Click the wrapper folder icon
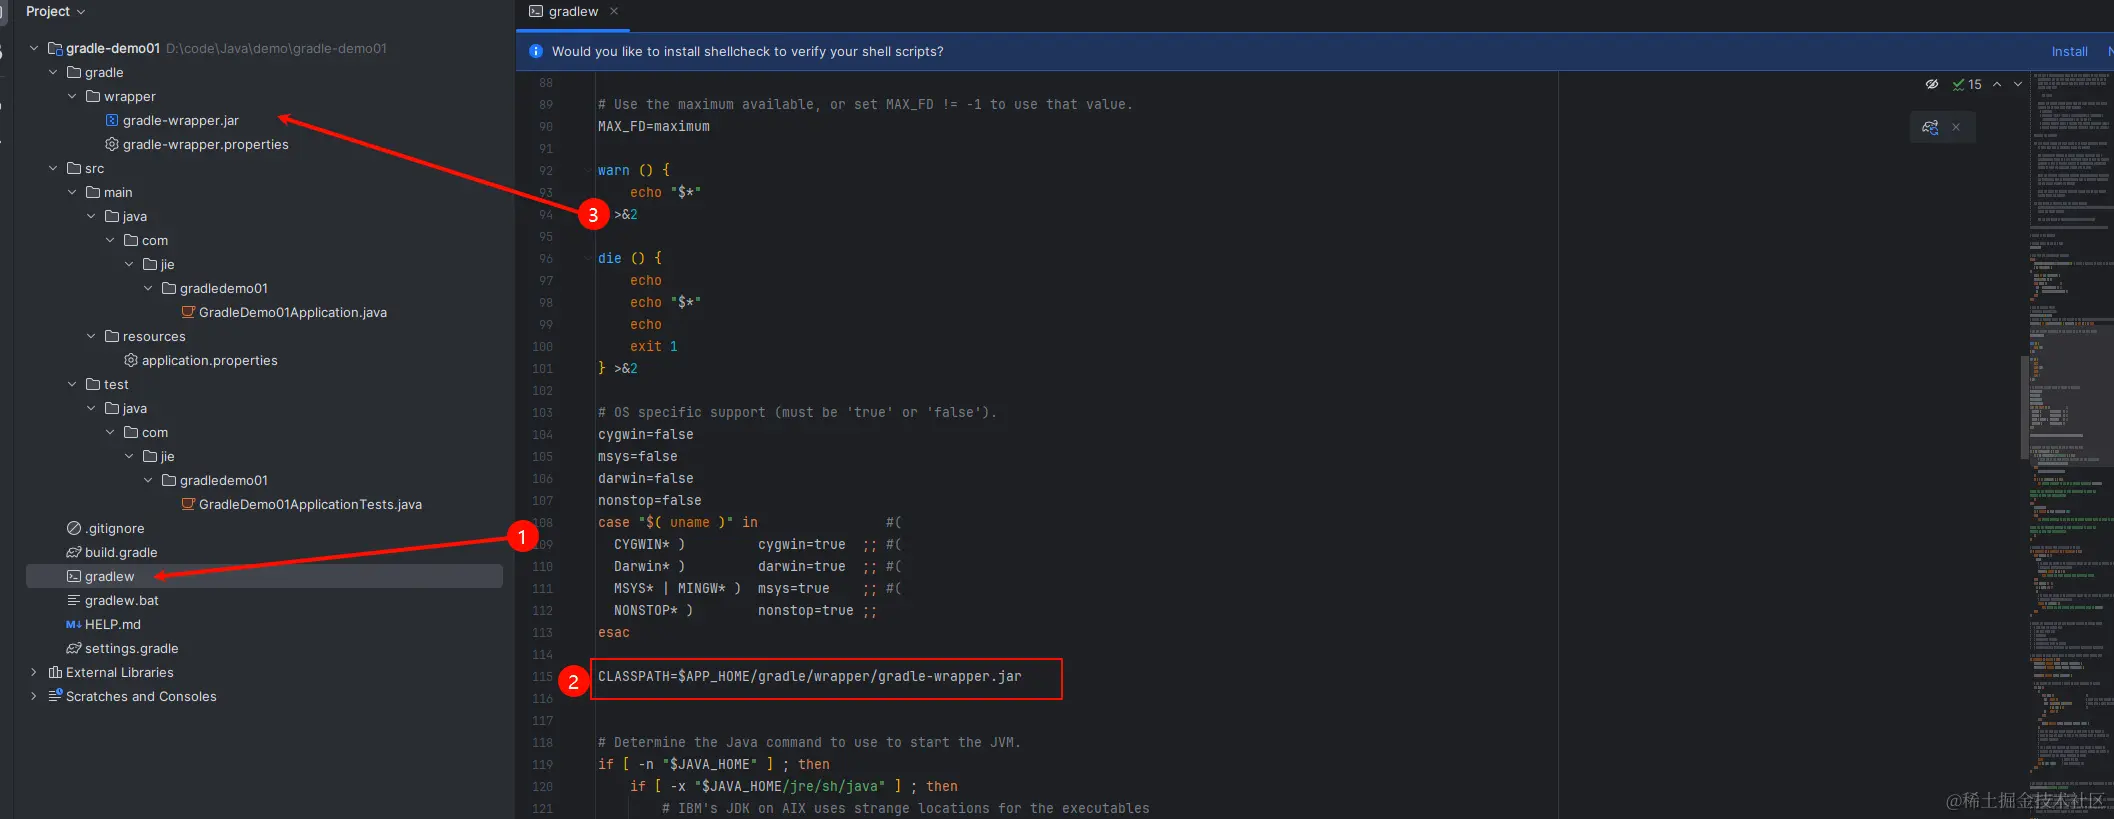This screenshot has height=819, width=2114. click(93, 96)
